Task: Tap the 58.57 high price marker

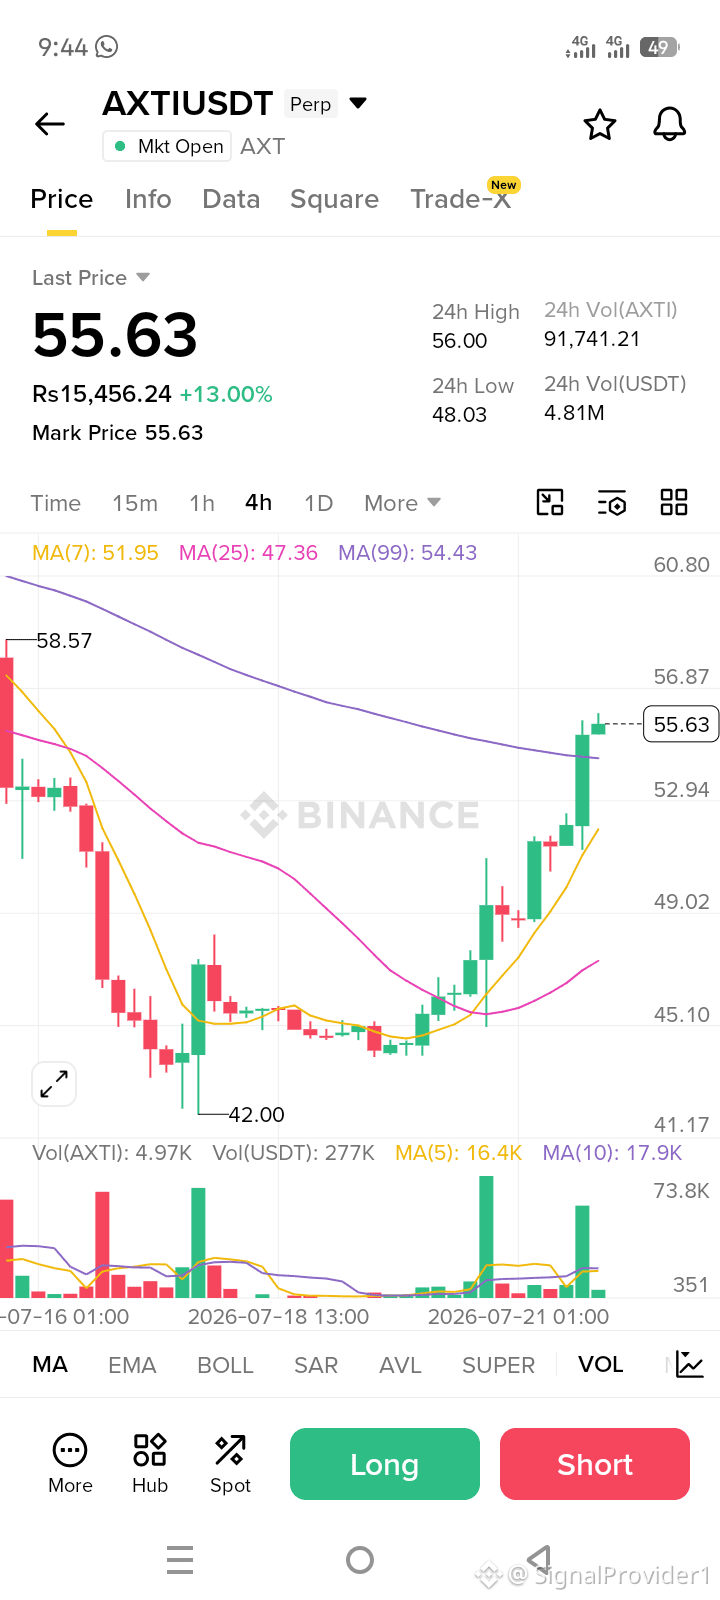Action: pos(64,640)
